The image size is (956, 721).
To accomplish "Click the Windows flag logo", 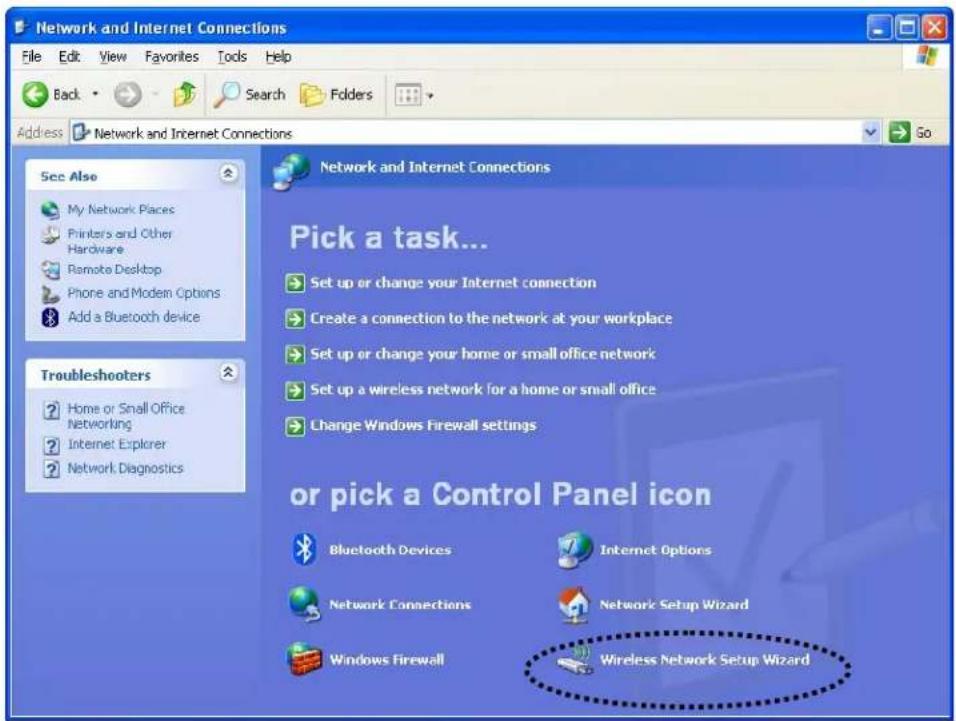I will (927, 57).
